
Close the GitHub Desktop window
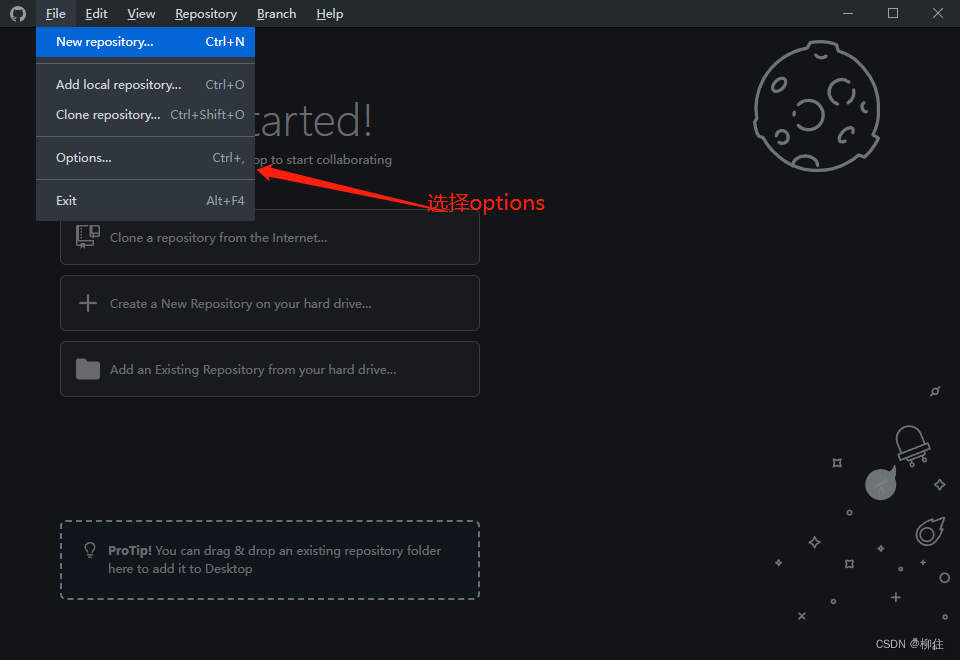(937, 13)
